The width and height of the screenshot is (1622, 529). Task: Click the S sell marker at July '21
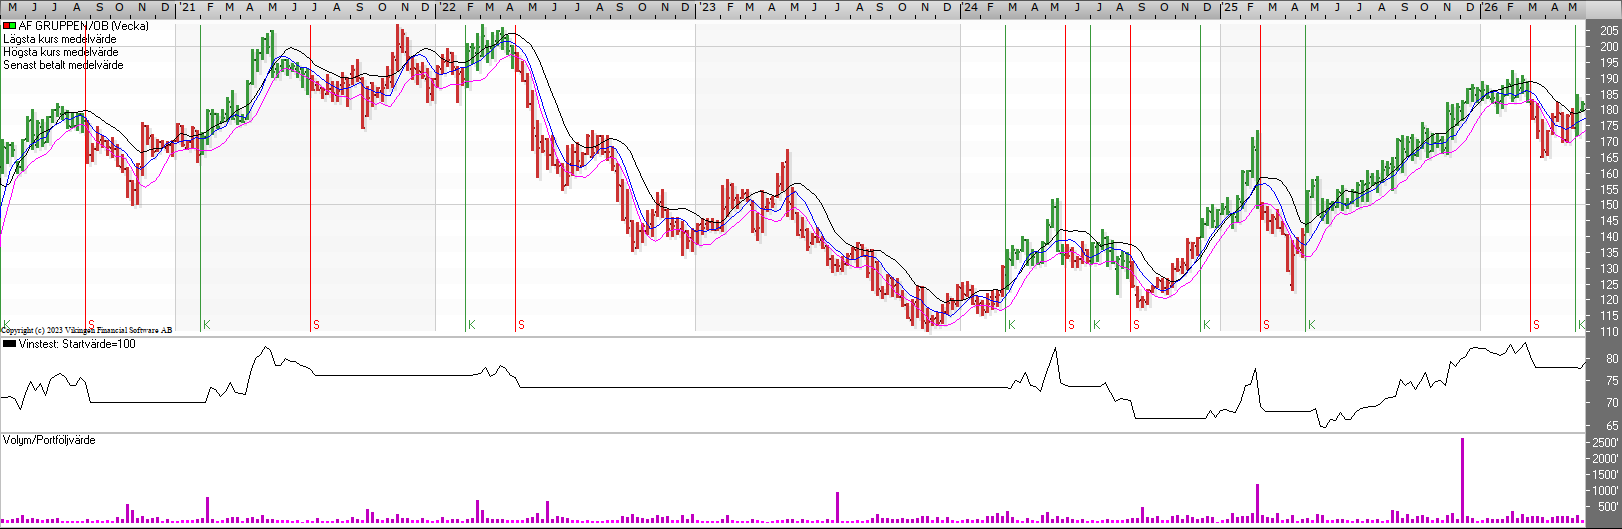pos(316,325)
